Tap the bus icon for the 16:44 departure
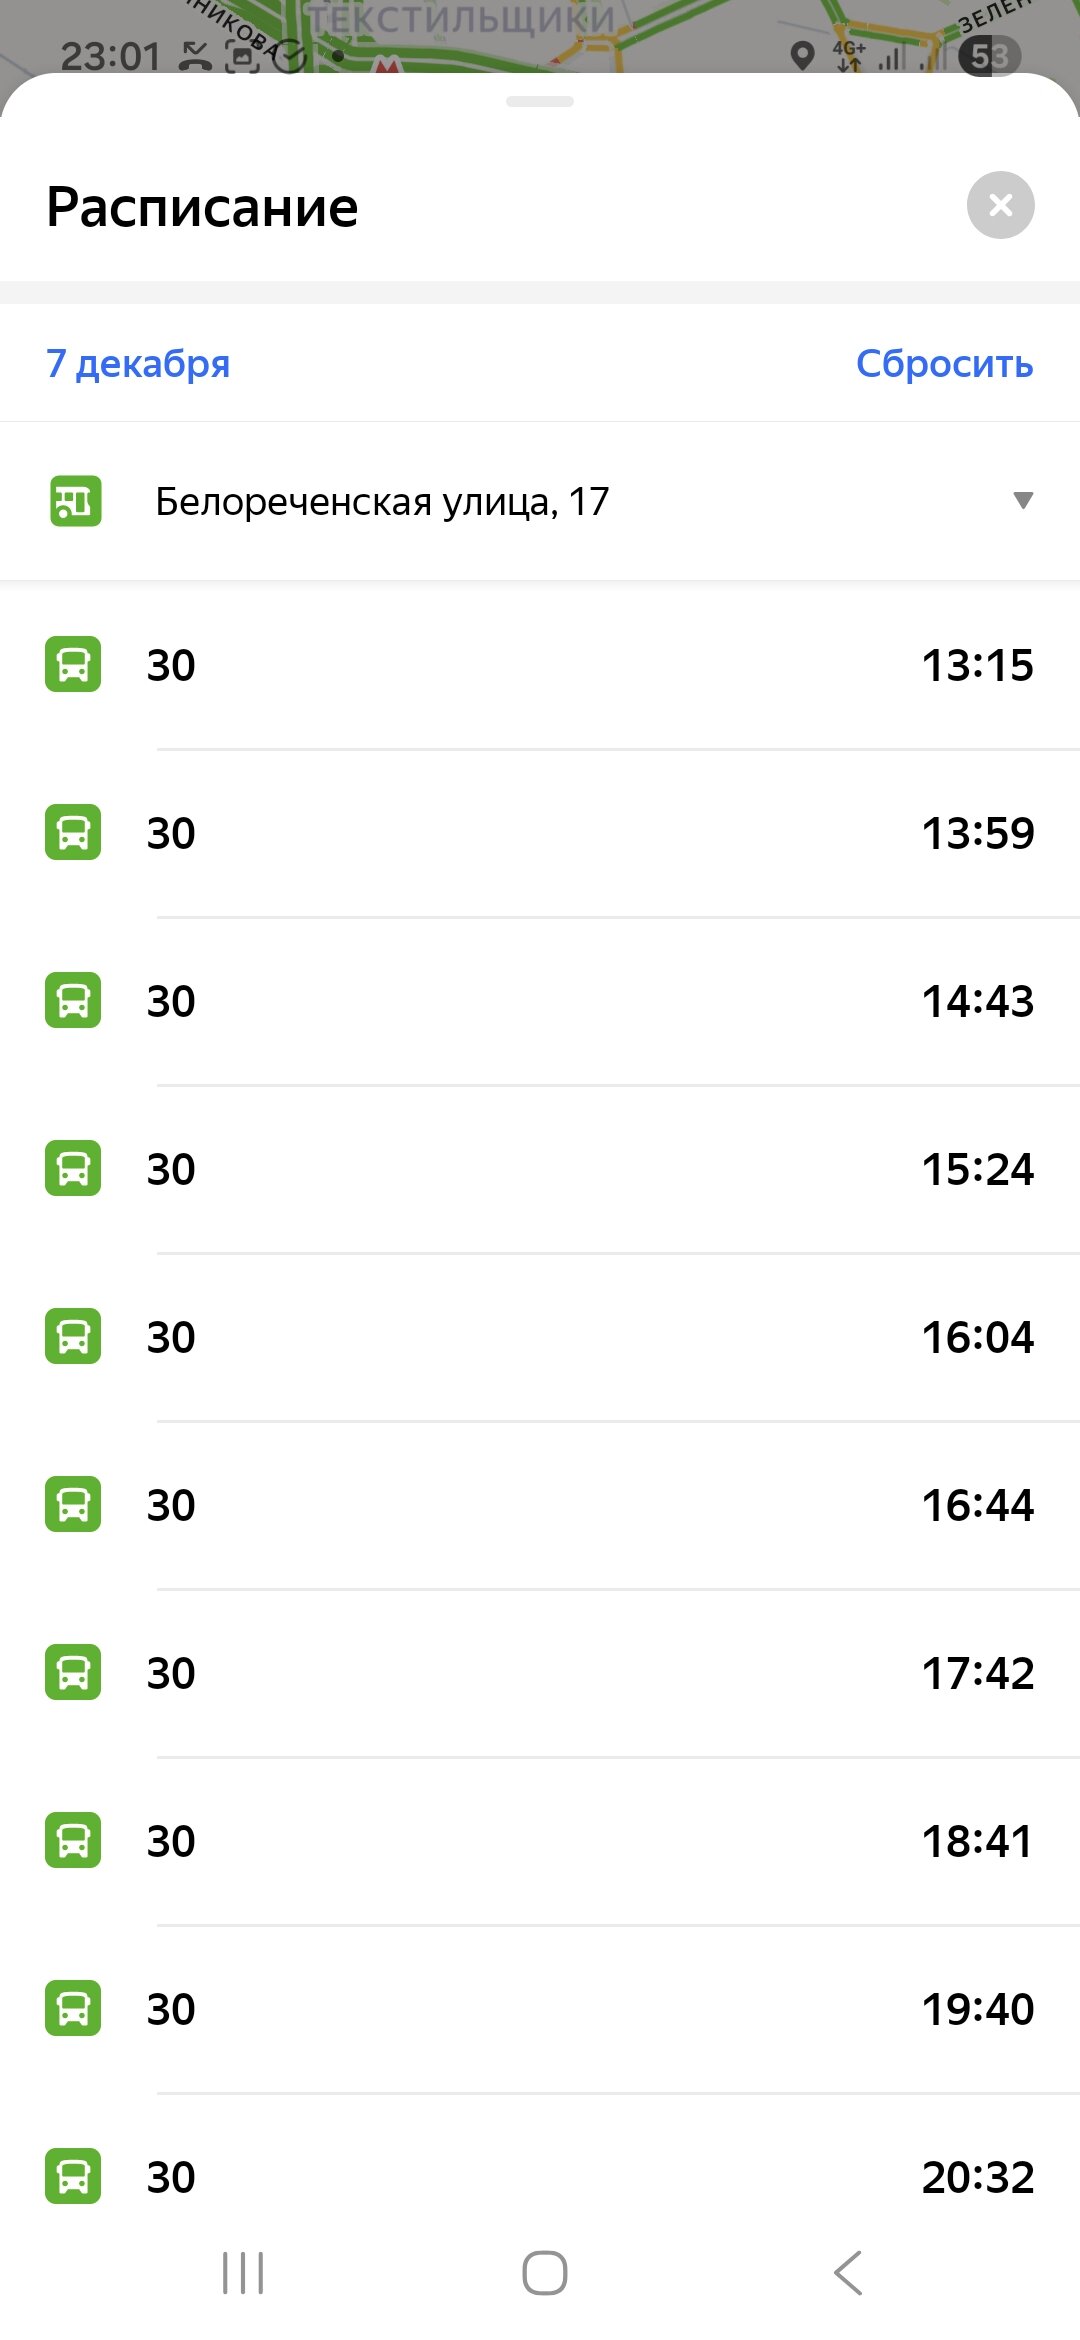The image size is (1080, 2340). pyautogui.click(x=73, y=1505)
